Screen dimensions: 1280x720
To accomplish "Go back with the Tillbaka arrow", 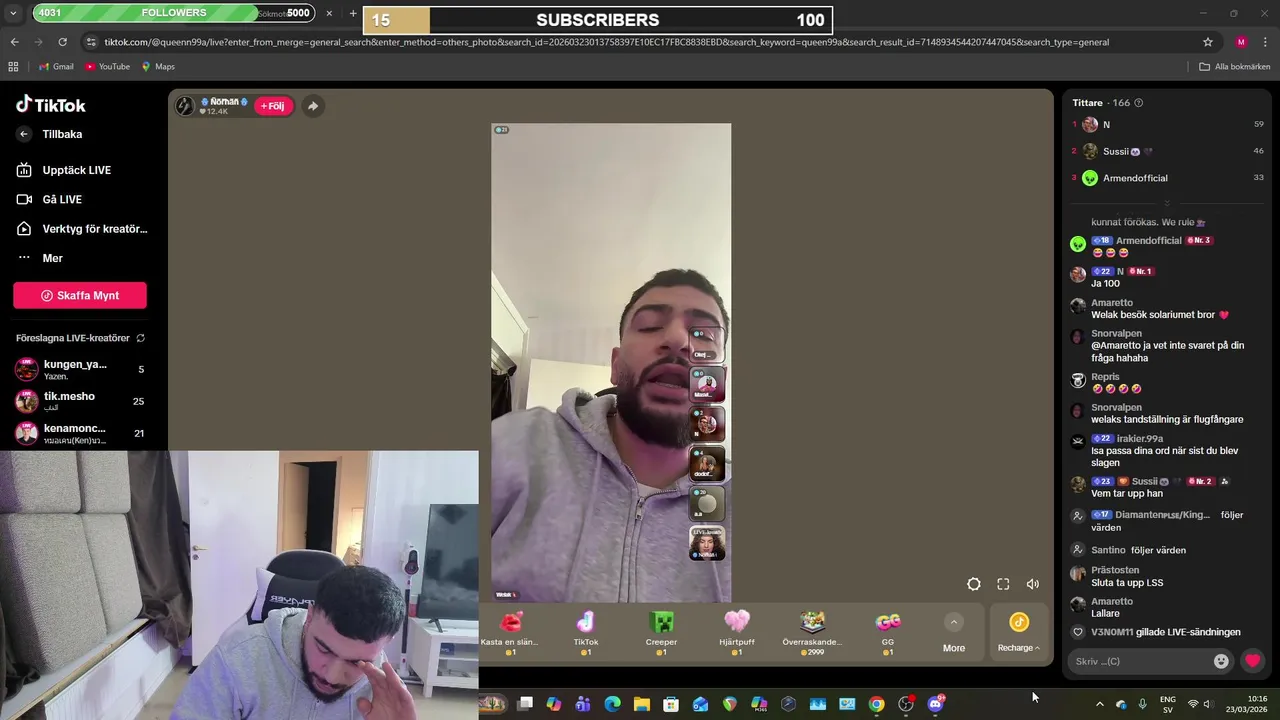I will pyautogui.click(x=24, y=134).
